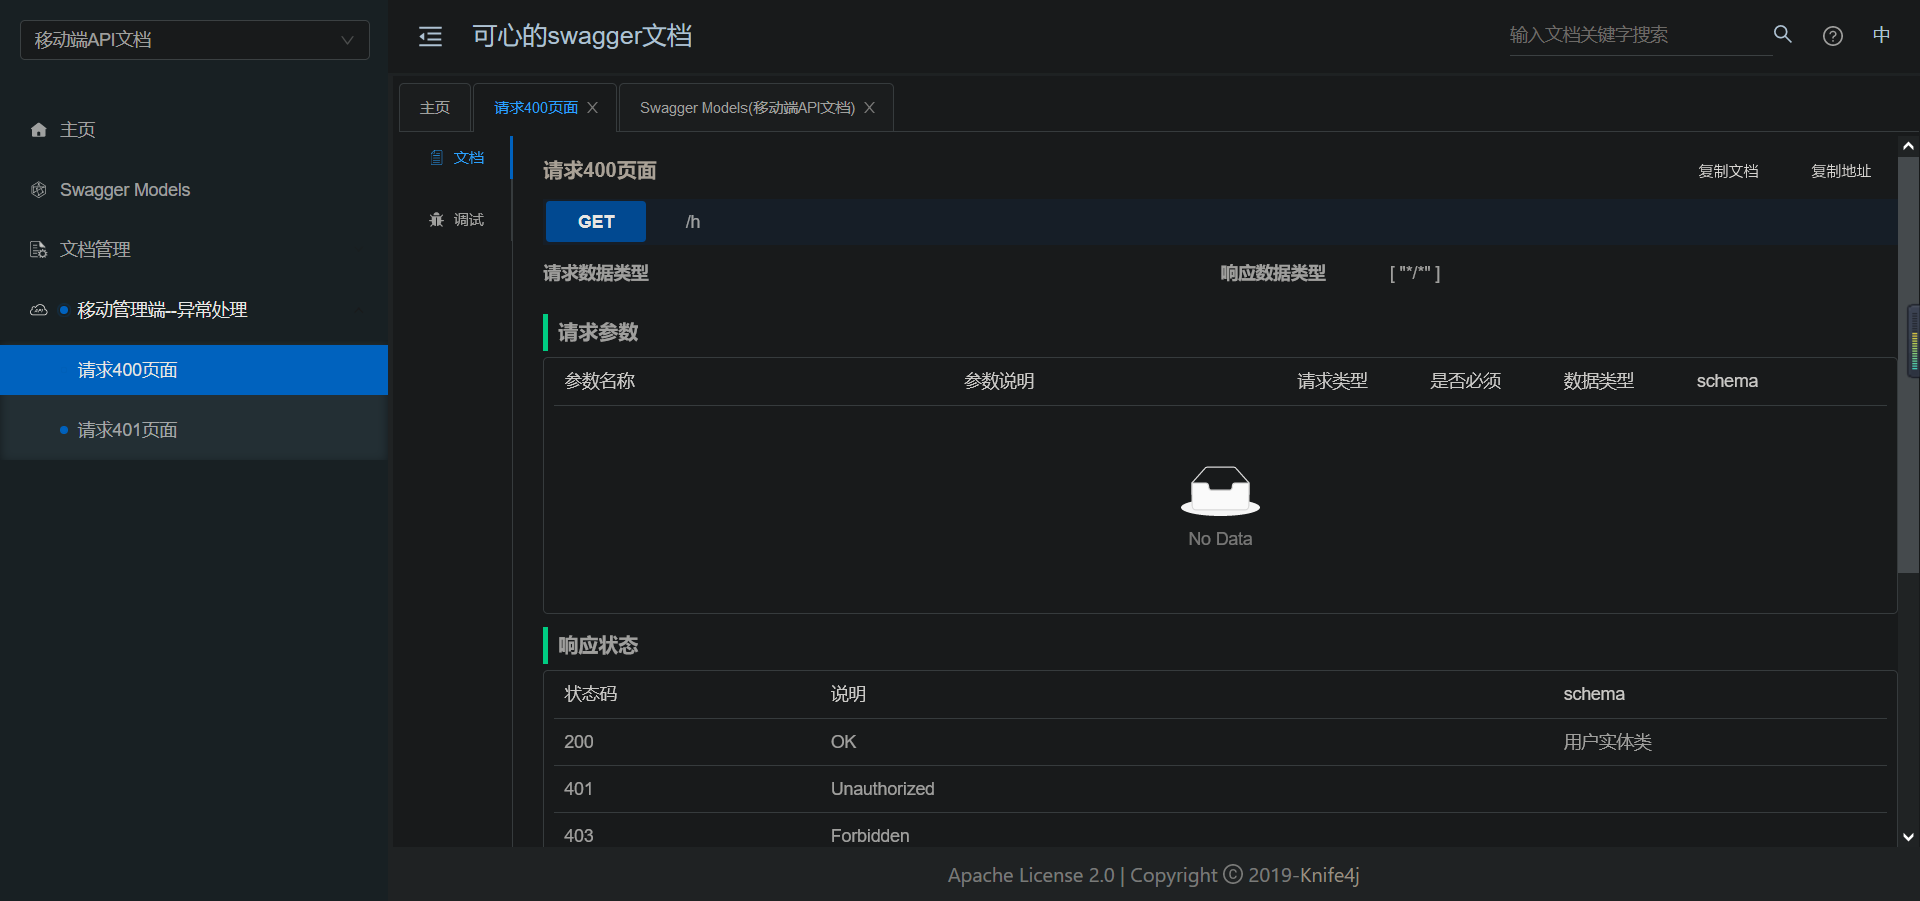Select 请求401页面 in the sidebar
1920x901 pixels.
coord(127,429)
